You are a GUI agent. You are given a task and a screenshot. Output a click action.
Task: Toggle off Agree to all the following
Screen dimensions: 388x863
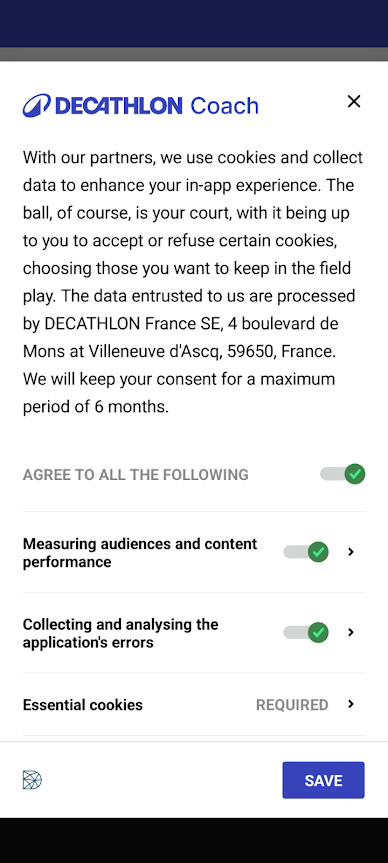[342, 474]
